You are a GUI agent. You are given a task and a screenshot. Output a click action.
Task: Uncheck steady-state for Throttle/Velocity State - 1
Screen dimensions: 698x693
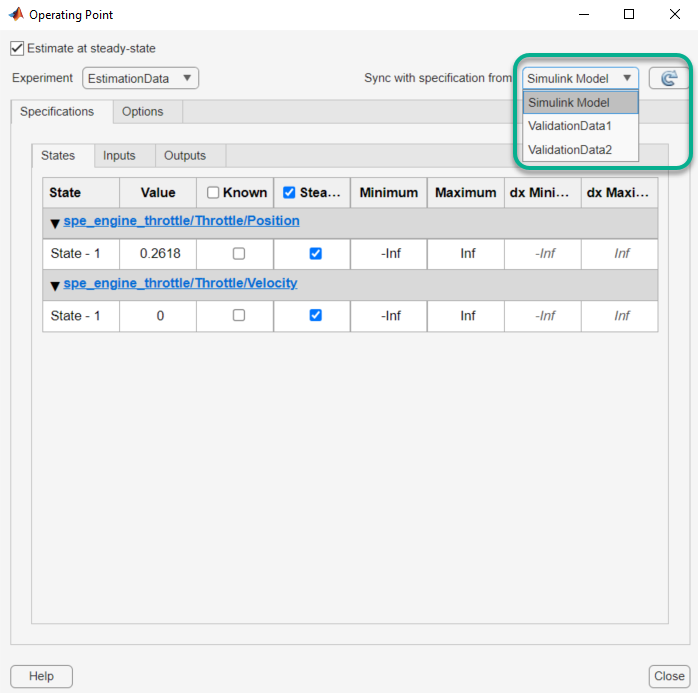[316, 316]
